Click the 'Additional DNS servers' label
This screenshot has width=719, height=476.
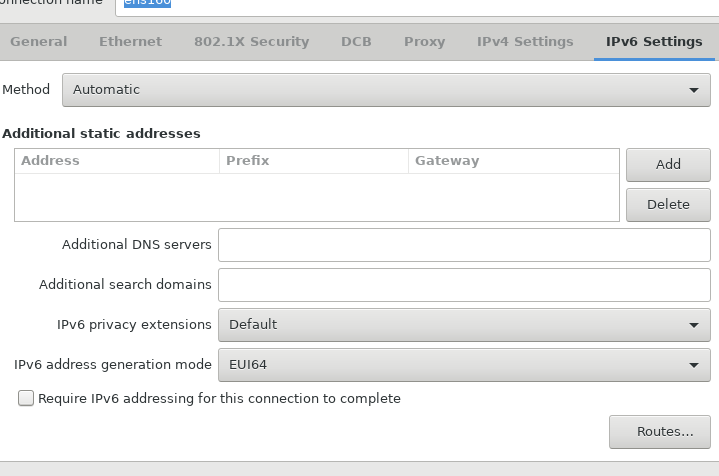click(137, 244)
